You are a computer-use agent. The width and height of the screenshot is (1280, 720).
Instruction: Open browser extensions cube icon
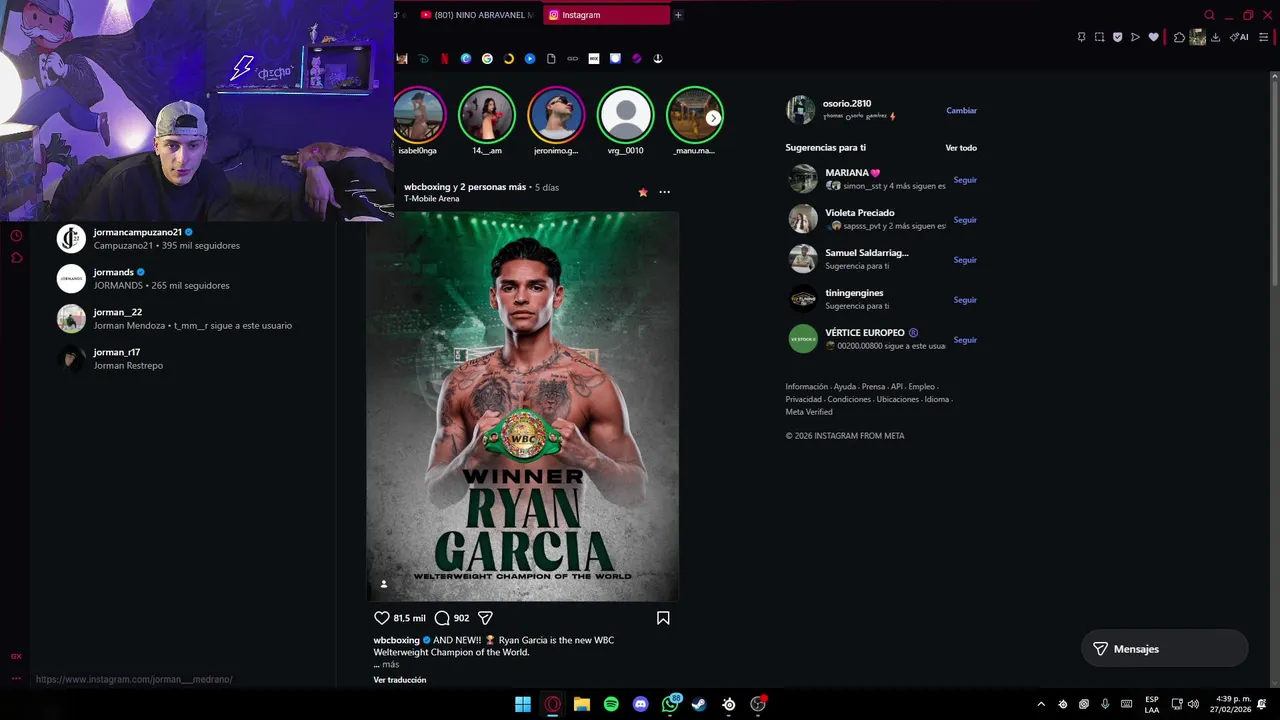click(x=1179, y=37)
